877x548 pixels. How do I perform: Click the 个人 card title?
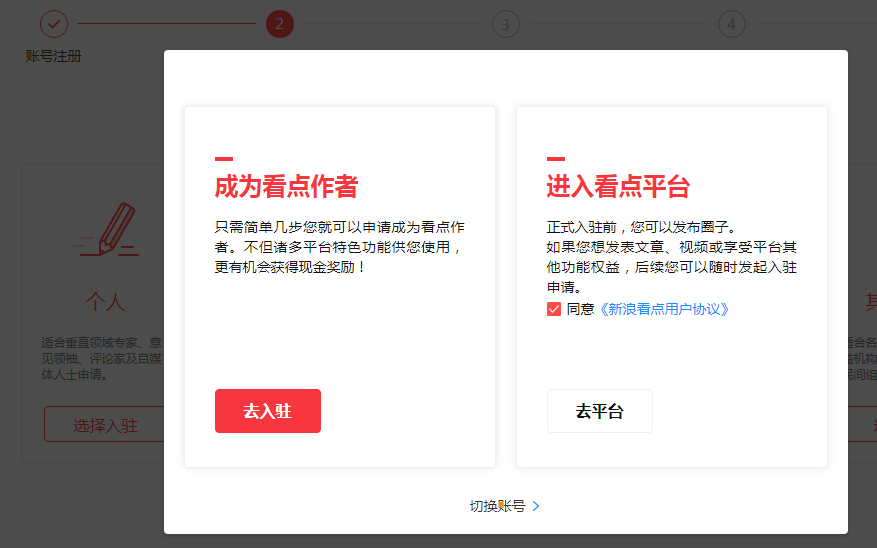coord(105,302)
